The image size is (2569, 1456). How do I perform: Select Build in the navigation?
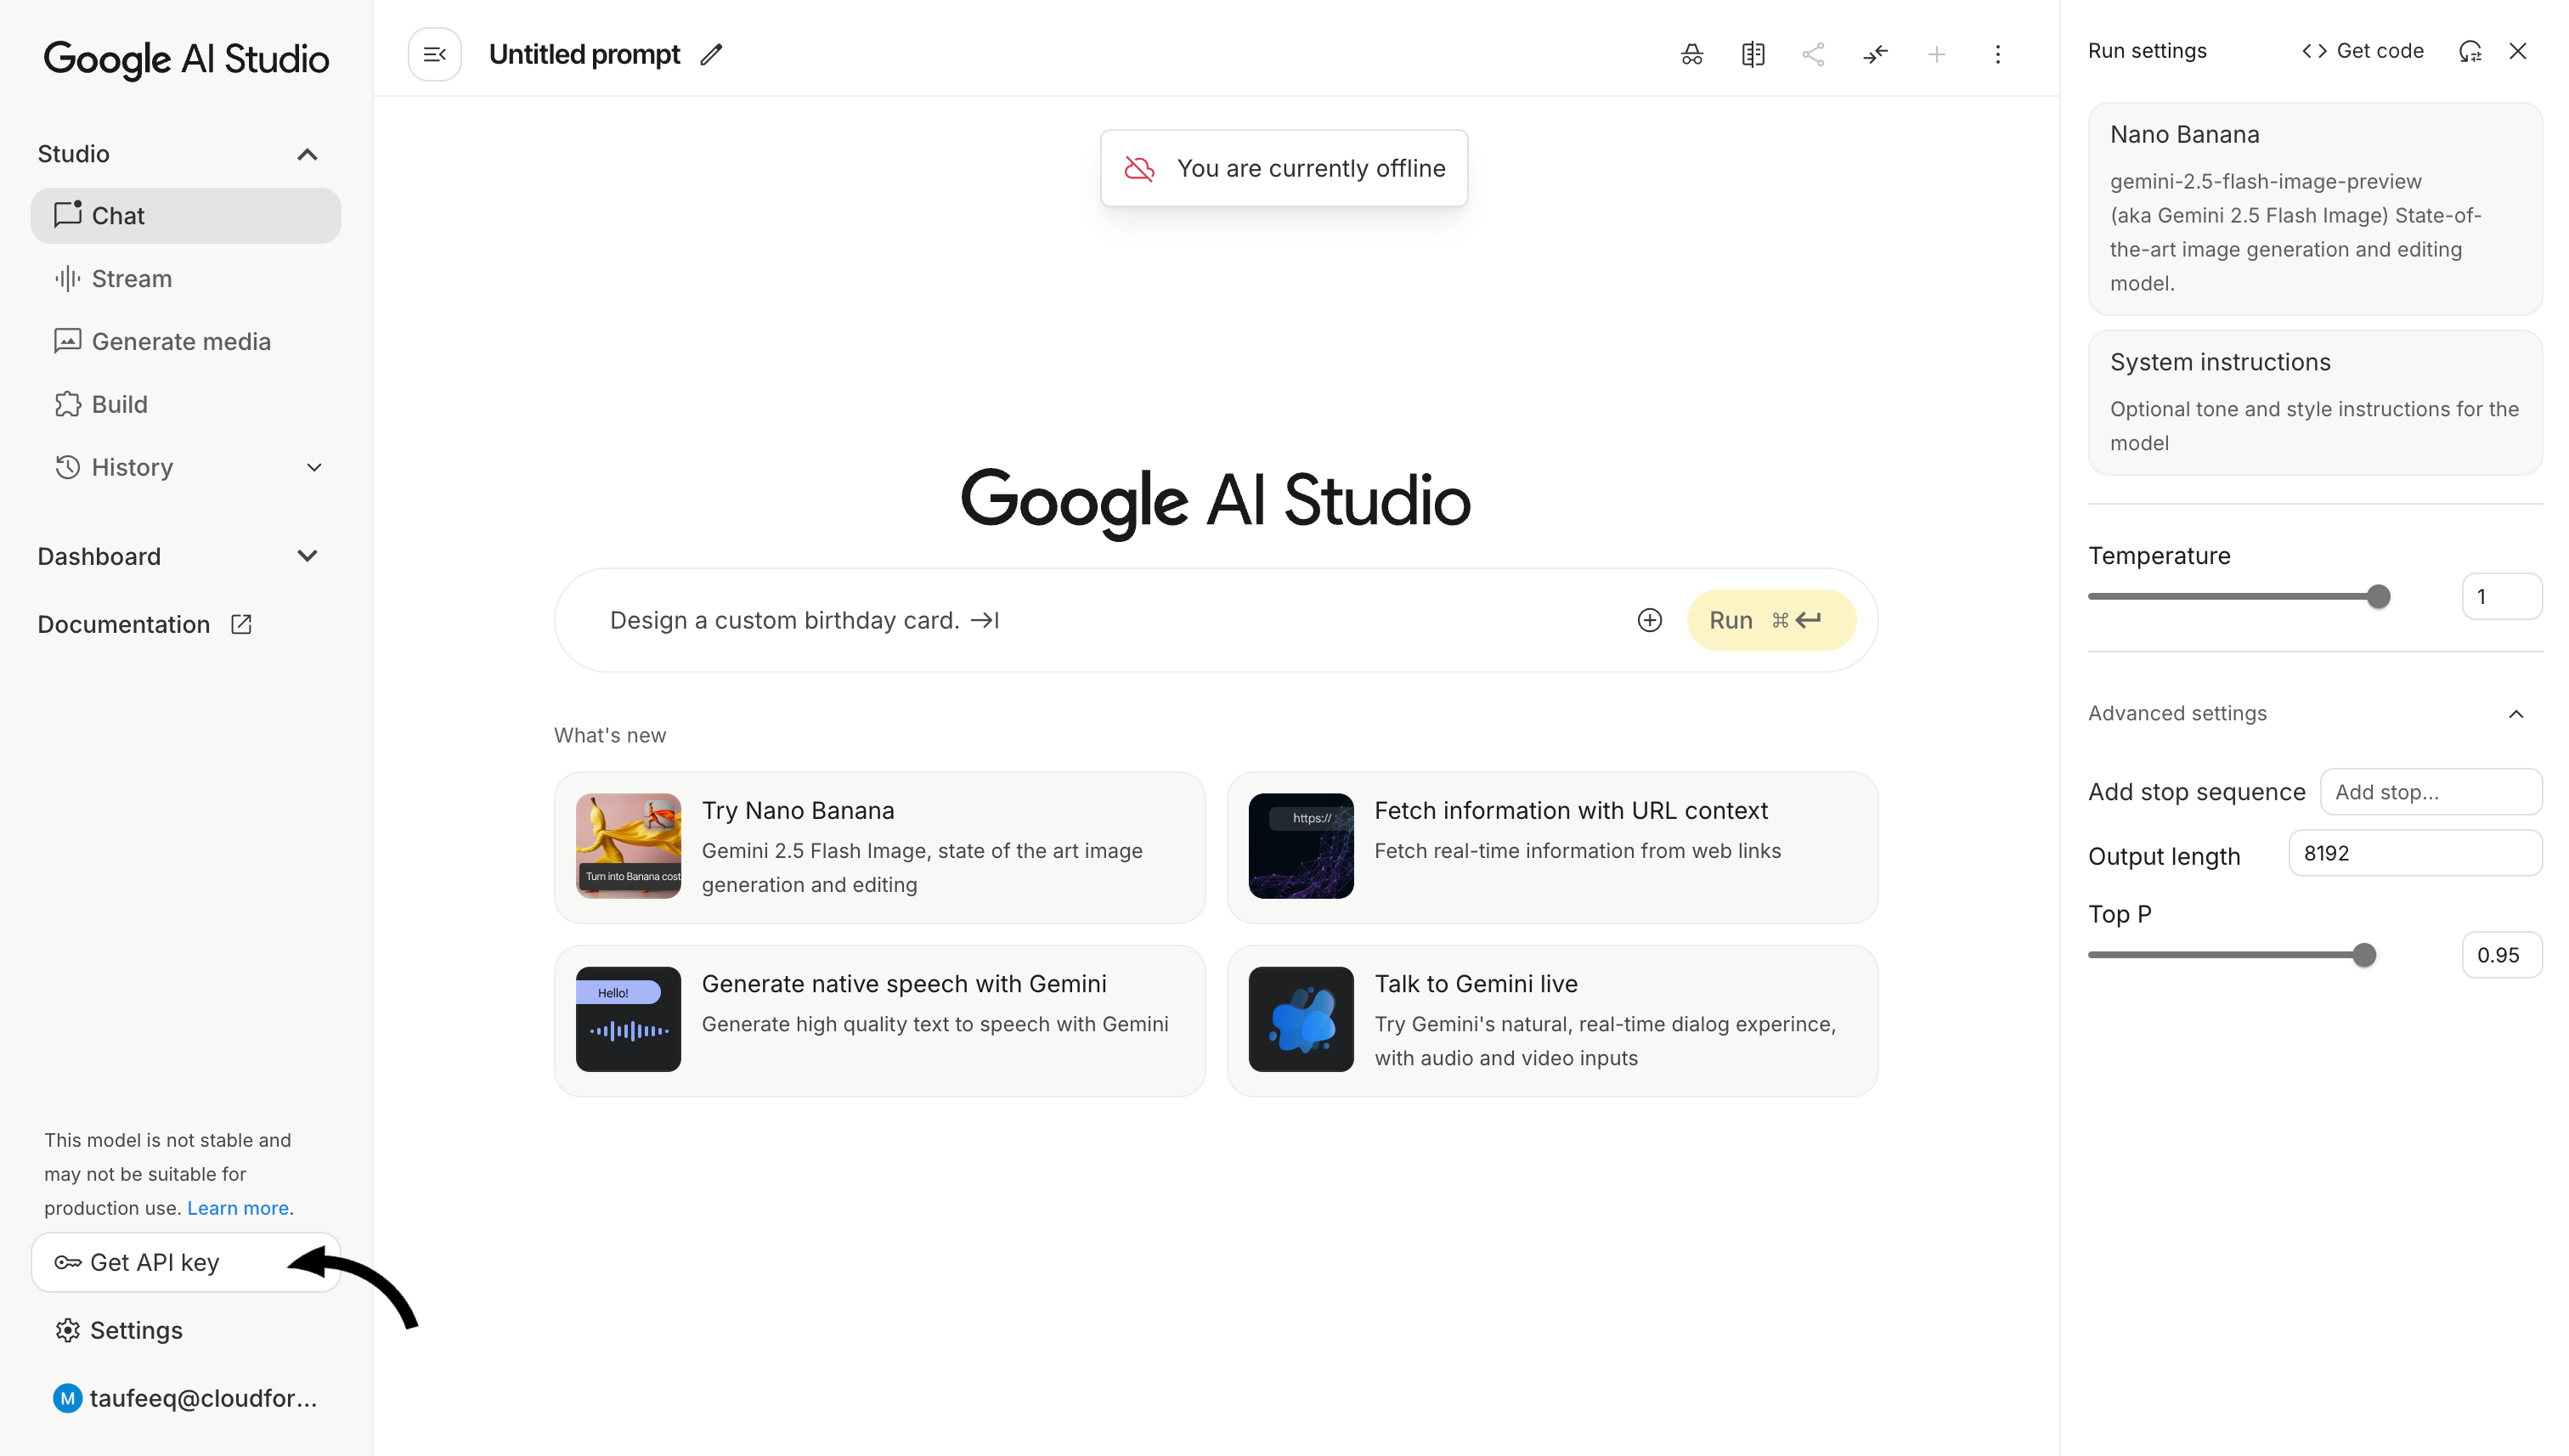click(118, 404)
